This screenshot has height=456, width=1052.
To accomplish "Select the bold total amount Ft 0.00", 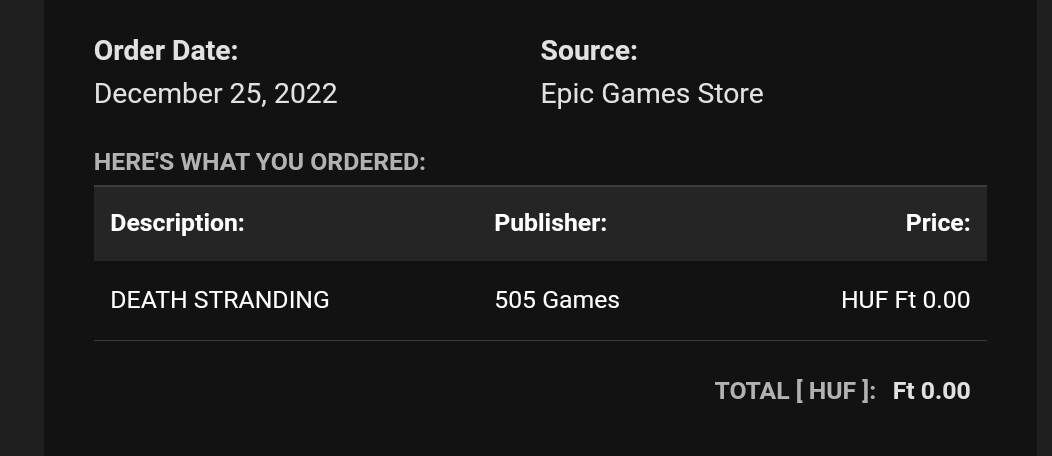I will point(931,391).
